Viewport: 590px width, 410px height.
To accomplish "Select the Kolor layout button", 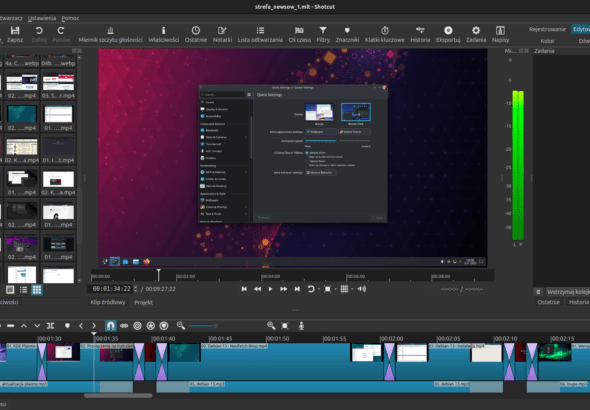I will tap(547, 41).
